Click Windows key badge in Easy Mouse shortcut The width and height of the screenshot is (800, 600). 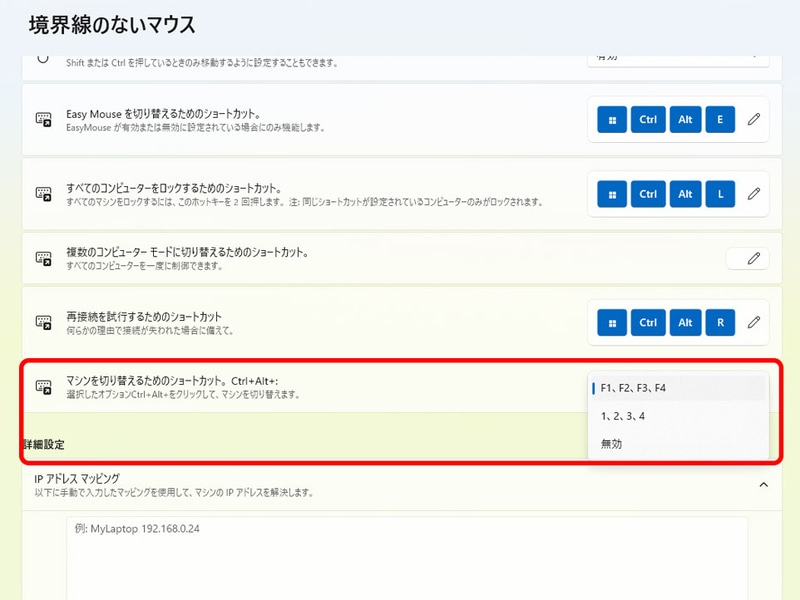612,119
